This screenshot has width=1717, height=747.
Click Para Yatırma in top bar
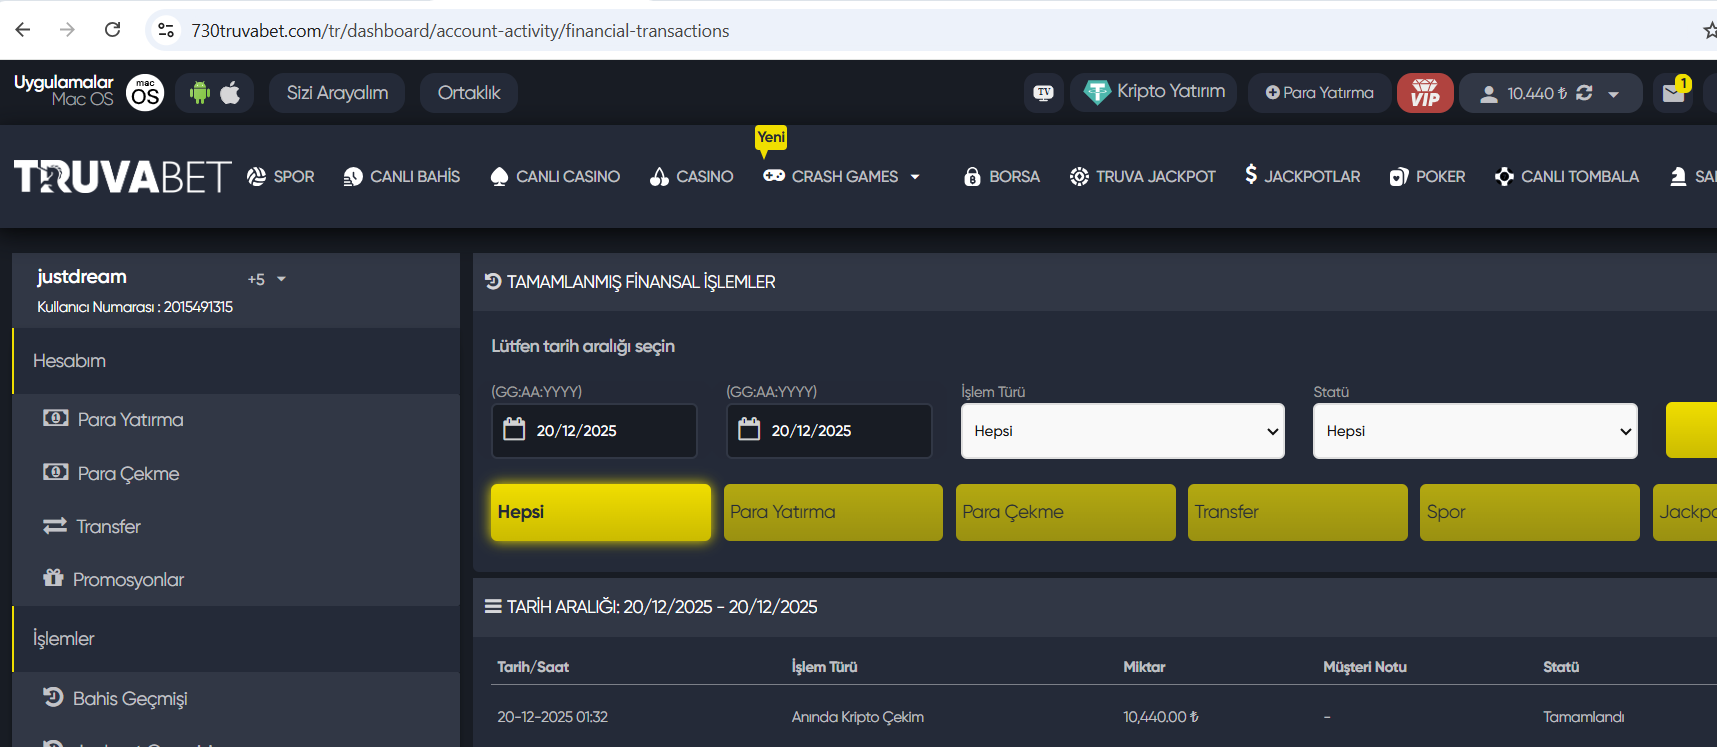1319,93
